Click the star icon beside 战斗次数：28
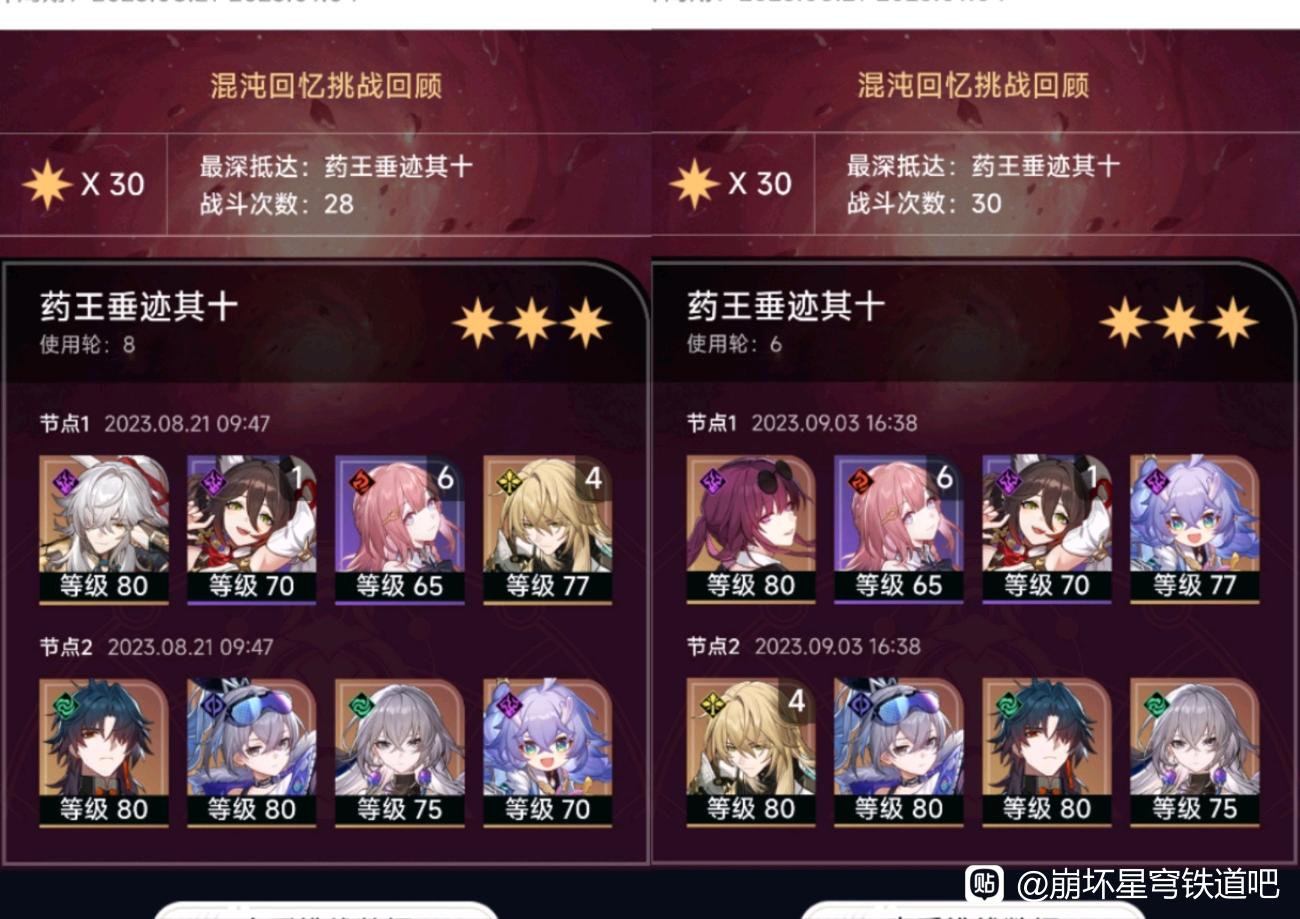 pos(48,185)
